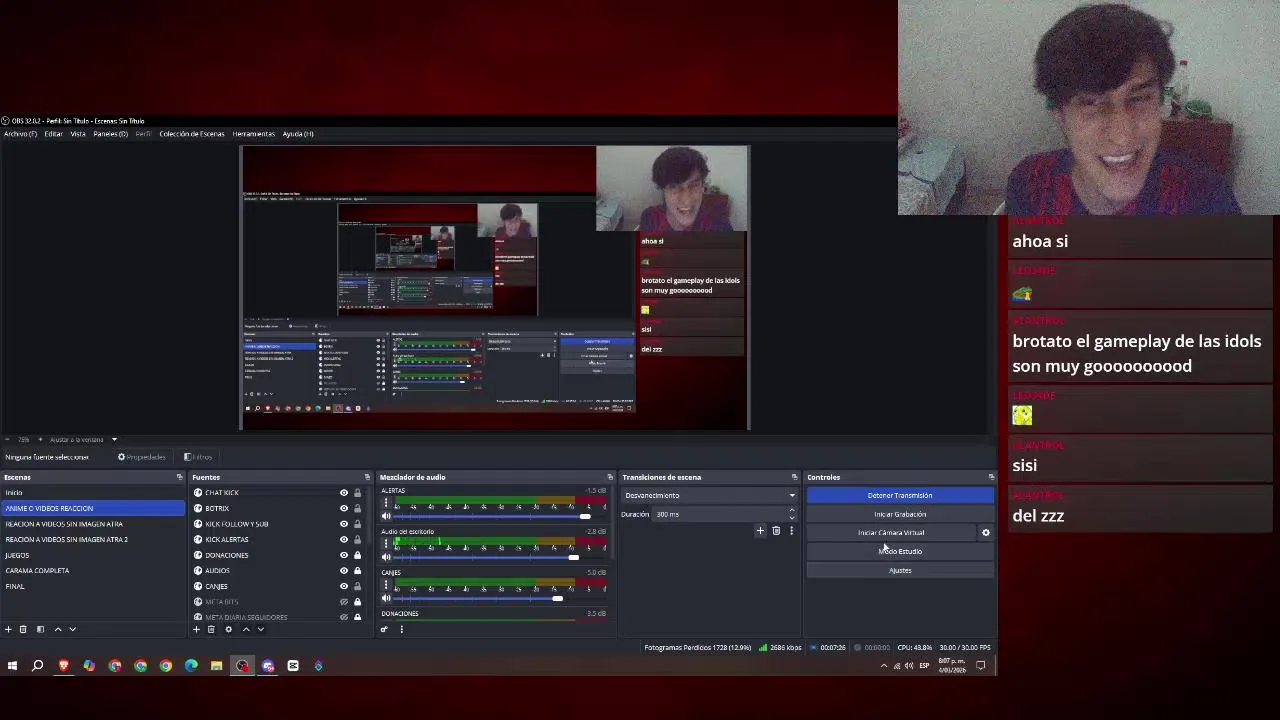Open virtual camera settings gear
1280x720 pixels.
click(986, 533)
